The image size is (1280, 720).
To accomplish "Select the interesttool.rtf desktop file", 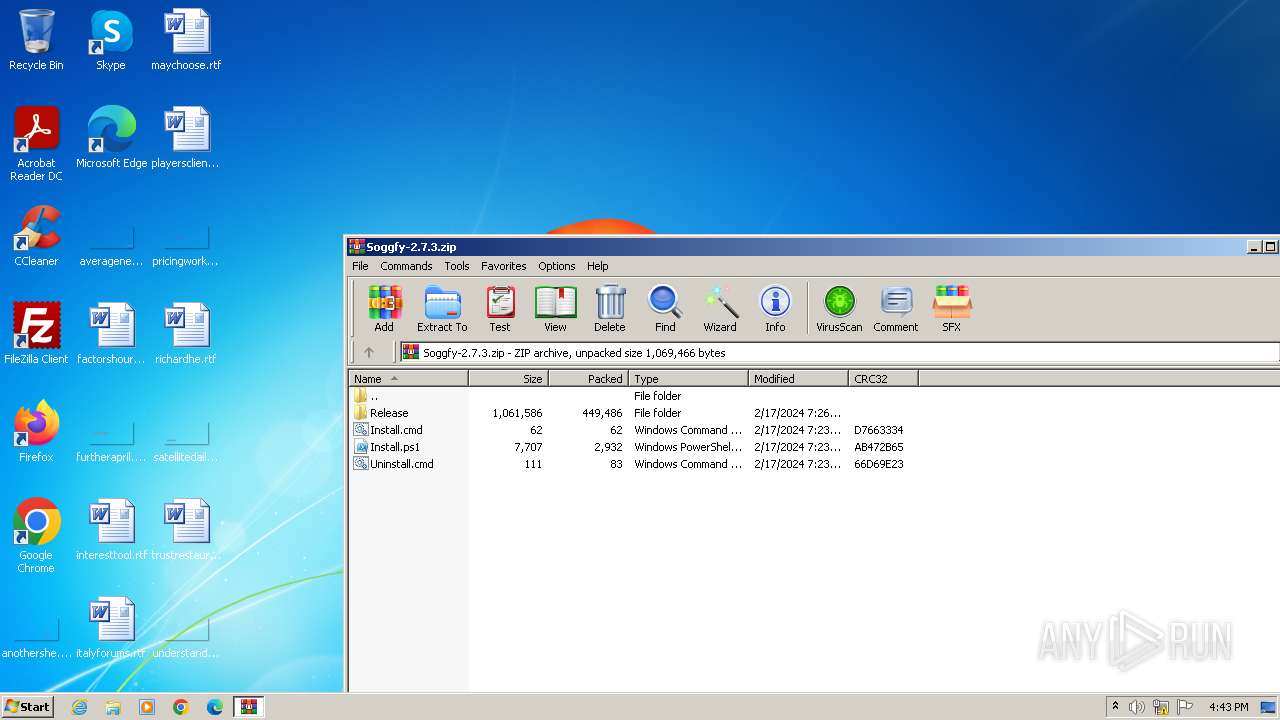I will tap(111, 530).
